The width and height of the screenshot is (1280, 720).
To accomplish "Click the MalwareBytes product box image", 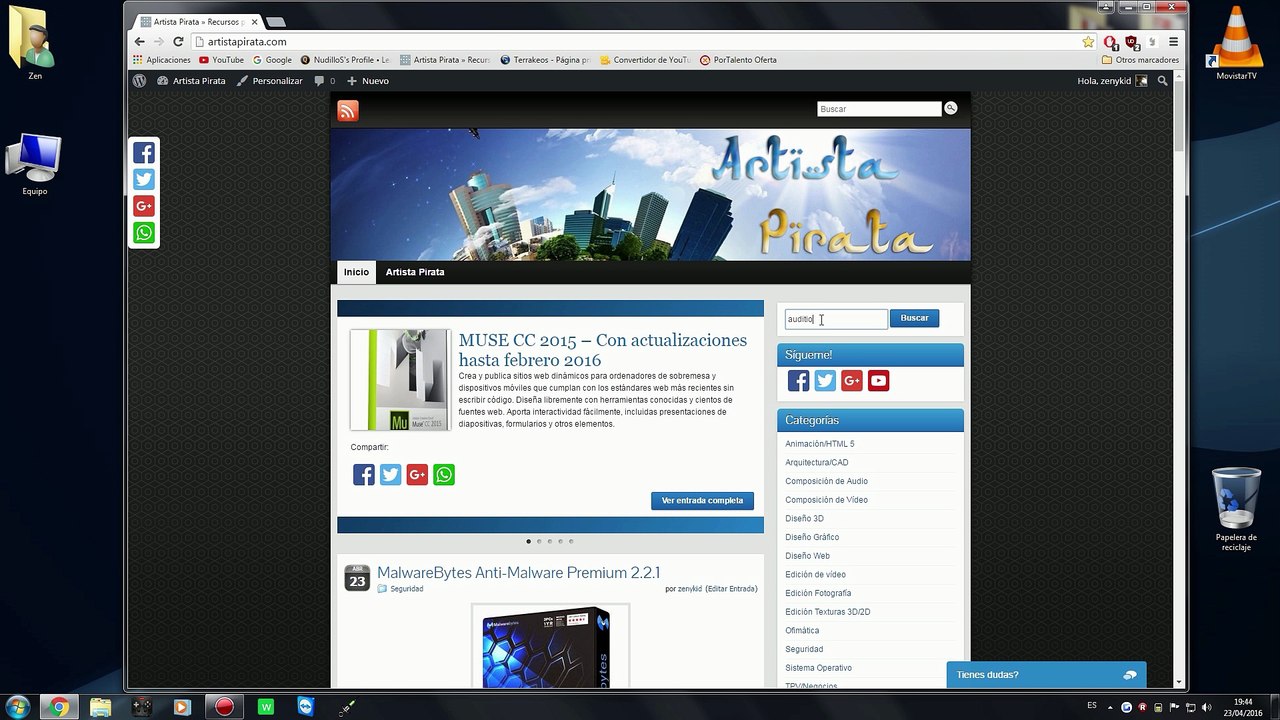I will tap(550, 647).
